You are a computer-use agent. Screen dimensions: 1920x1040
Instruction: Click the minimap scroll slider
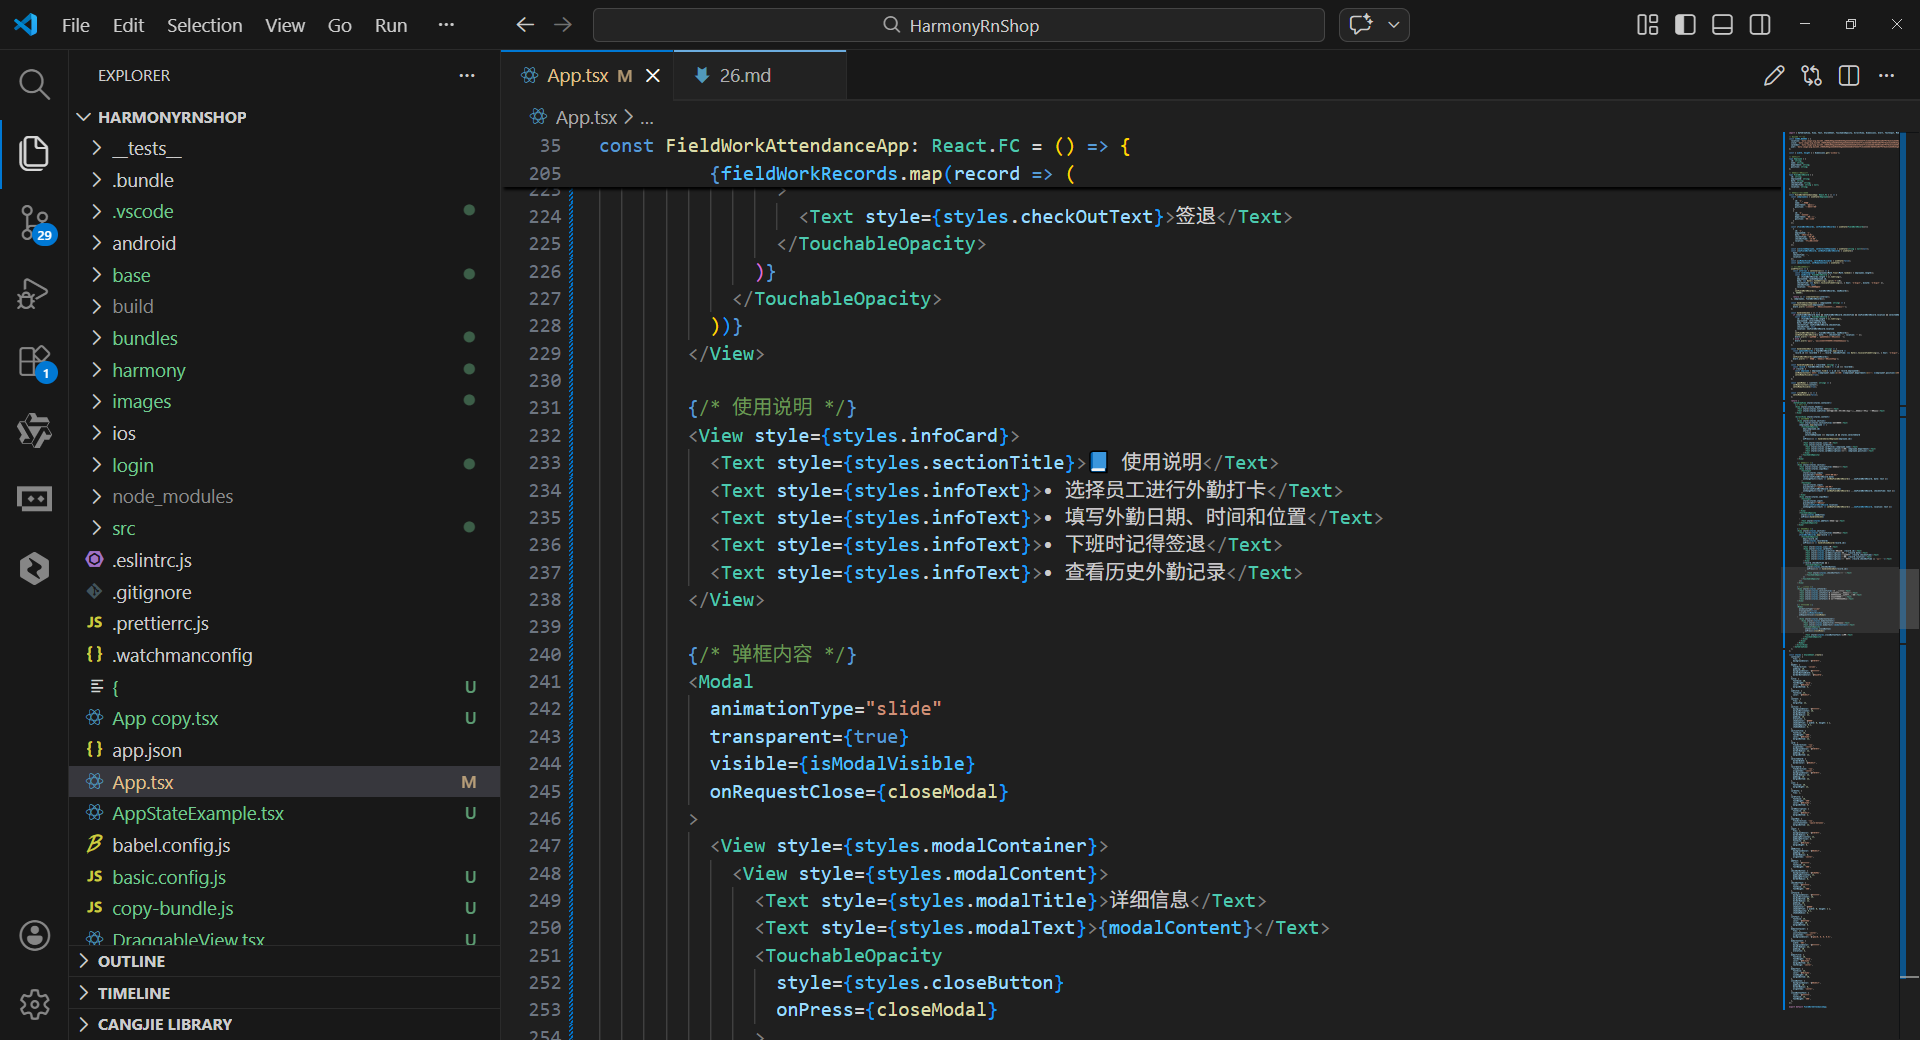pos(1842,600)
